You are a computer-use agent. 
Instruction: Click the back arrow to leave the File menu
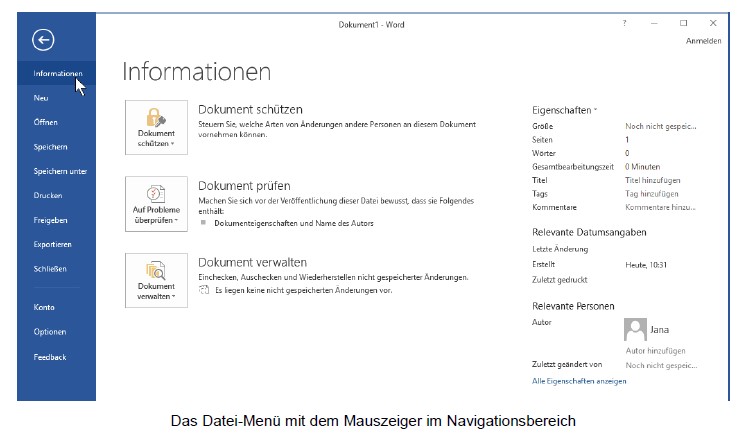point(43,40)
